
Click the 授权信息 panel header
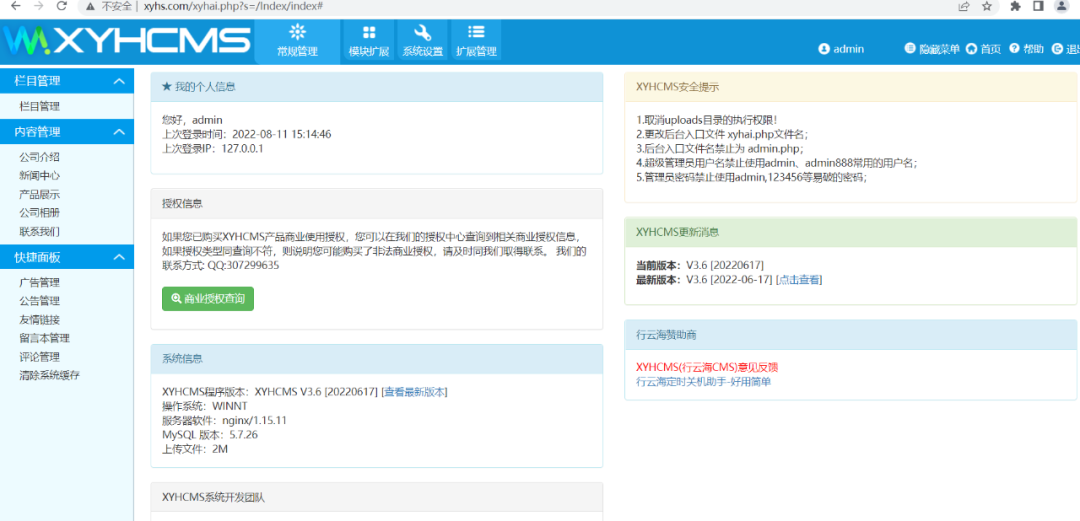[x=377, y=203]
